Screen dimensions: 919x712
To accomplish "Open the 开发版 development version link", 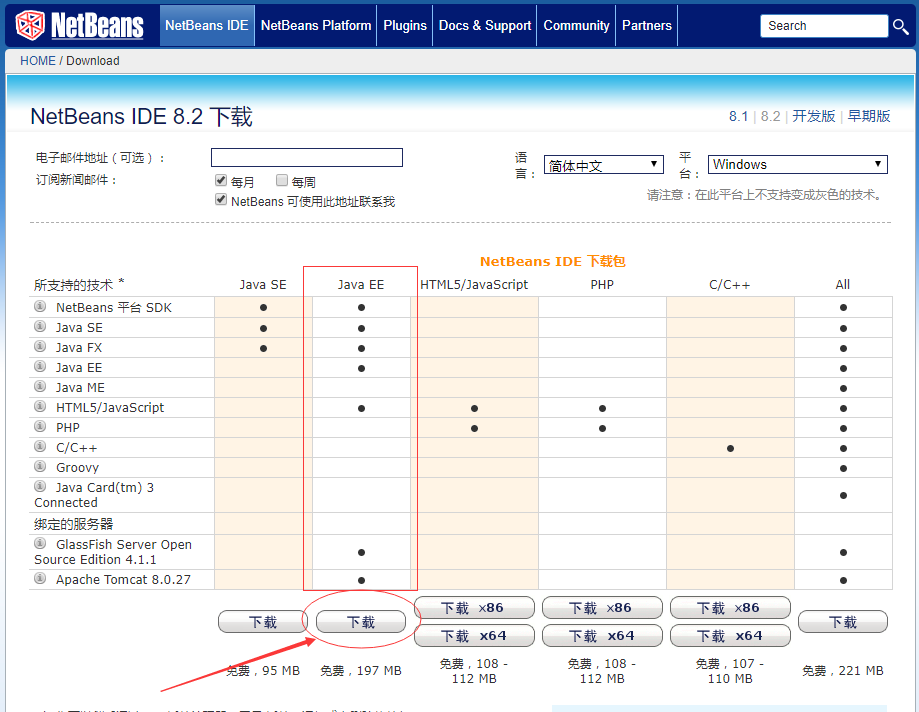I will coord(814,116).
